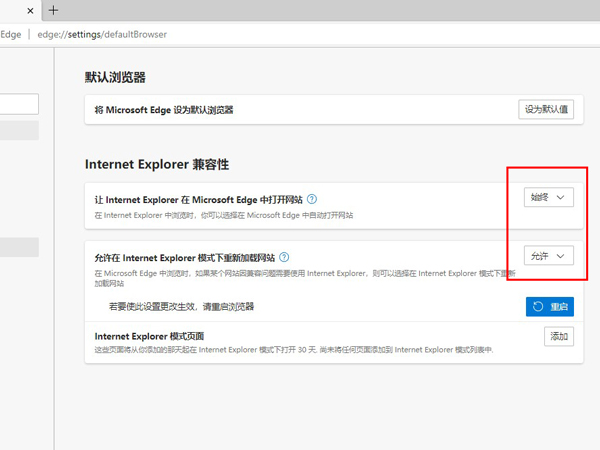Click the blue 重启 button
This screenshot has height=450, width=600.
550,307
